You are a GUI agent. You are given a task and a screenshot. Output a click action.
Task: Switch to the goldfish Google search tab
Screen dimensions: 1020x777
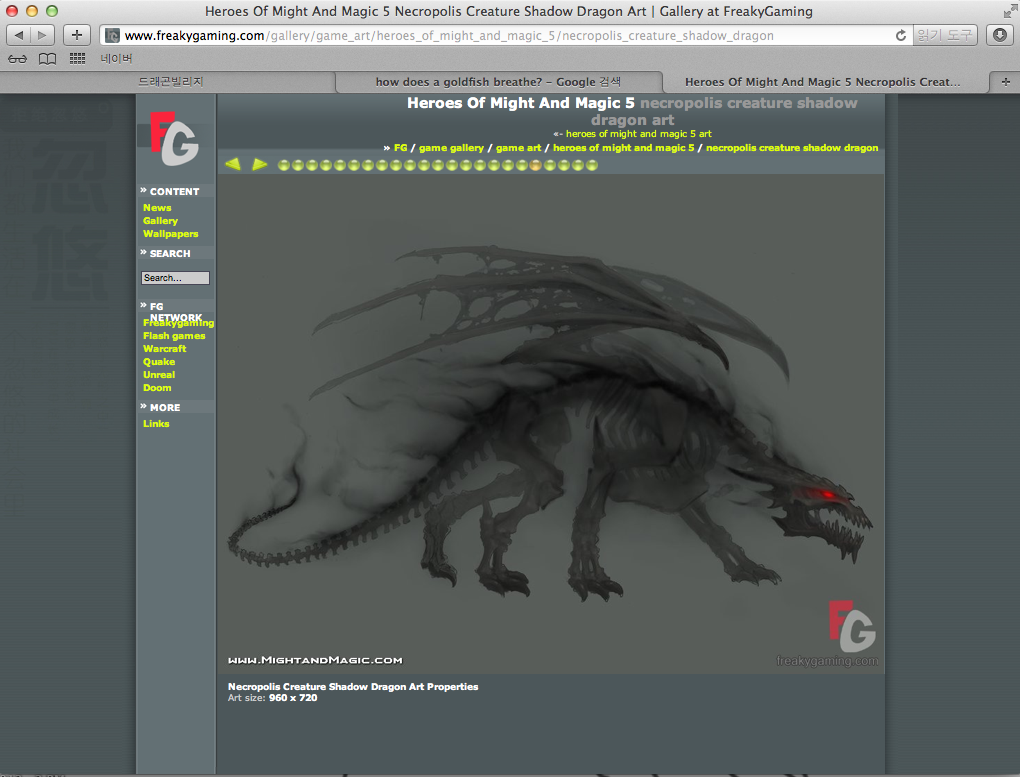[x=498, y=82]
